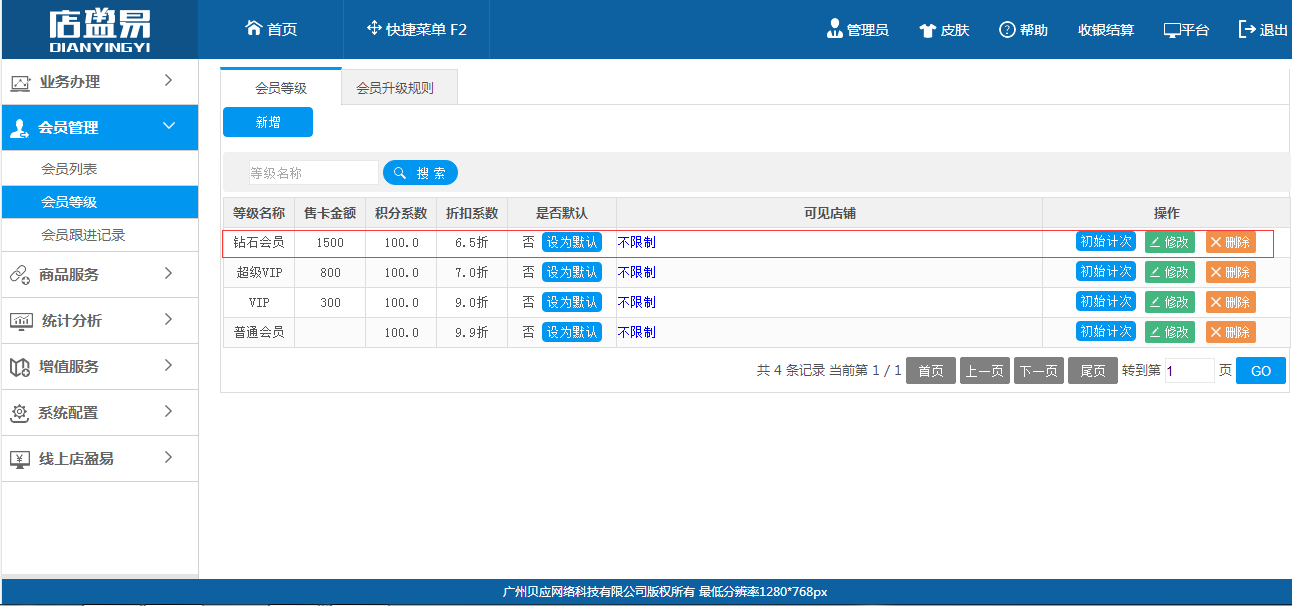Screen dimensions: 1292x606
Task: Select the 会员等级 tab
Action: pyautogui.click(x=281, y=88)
